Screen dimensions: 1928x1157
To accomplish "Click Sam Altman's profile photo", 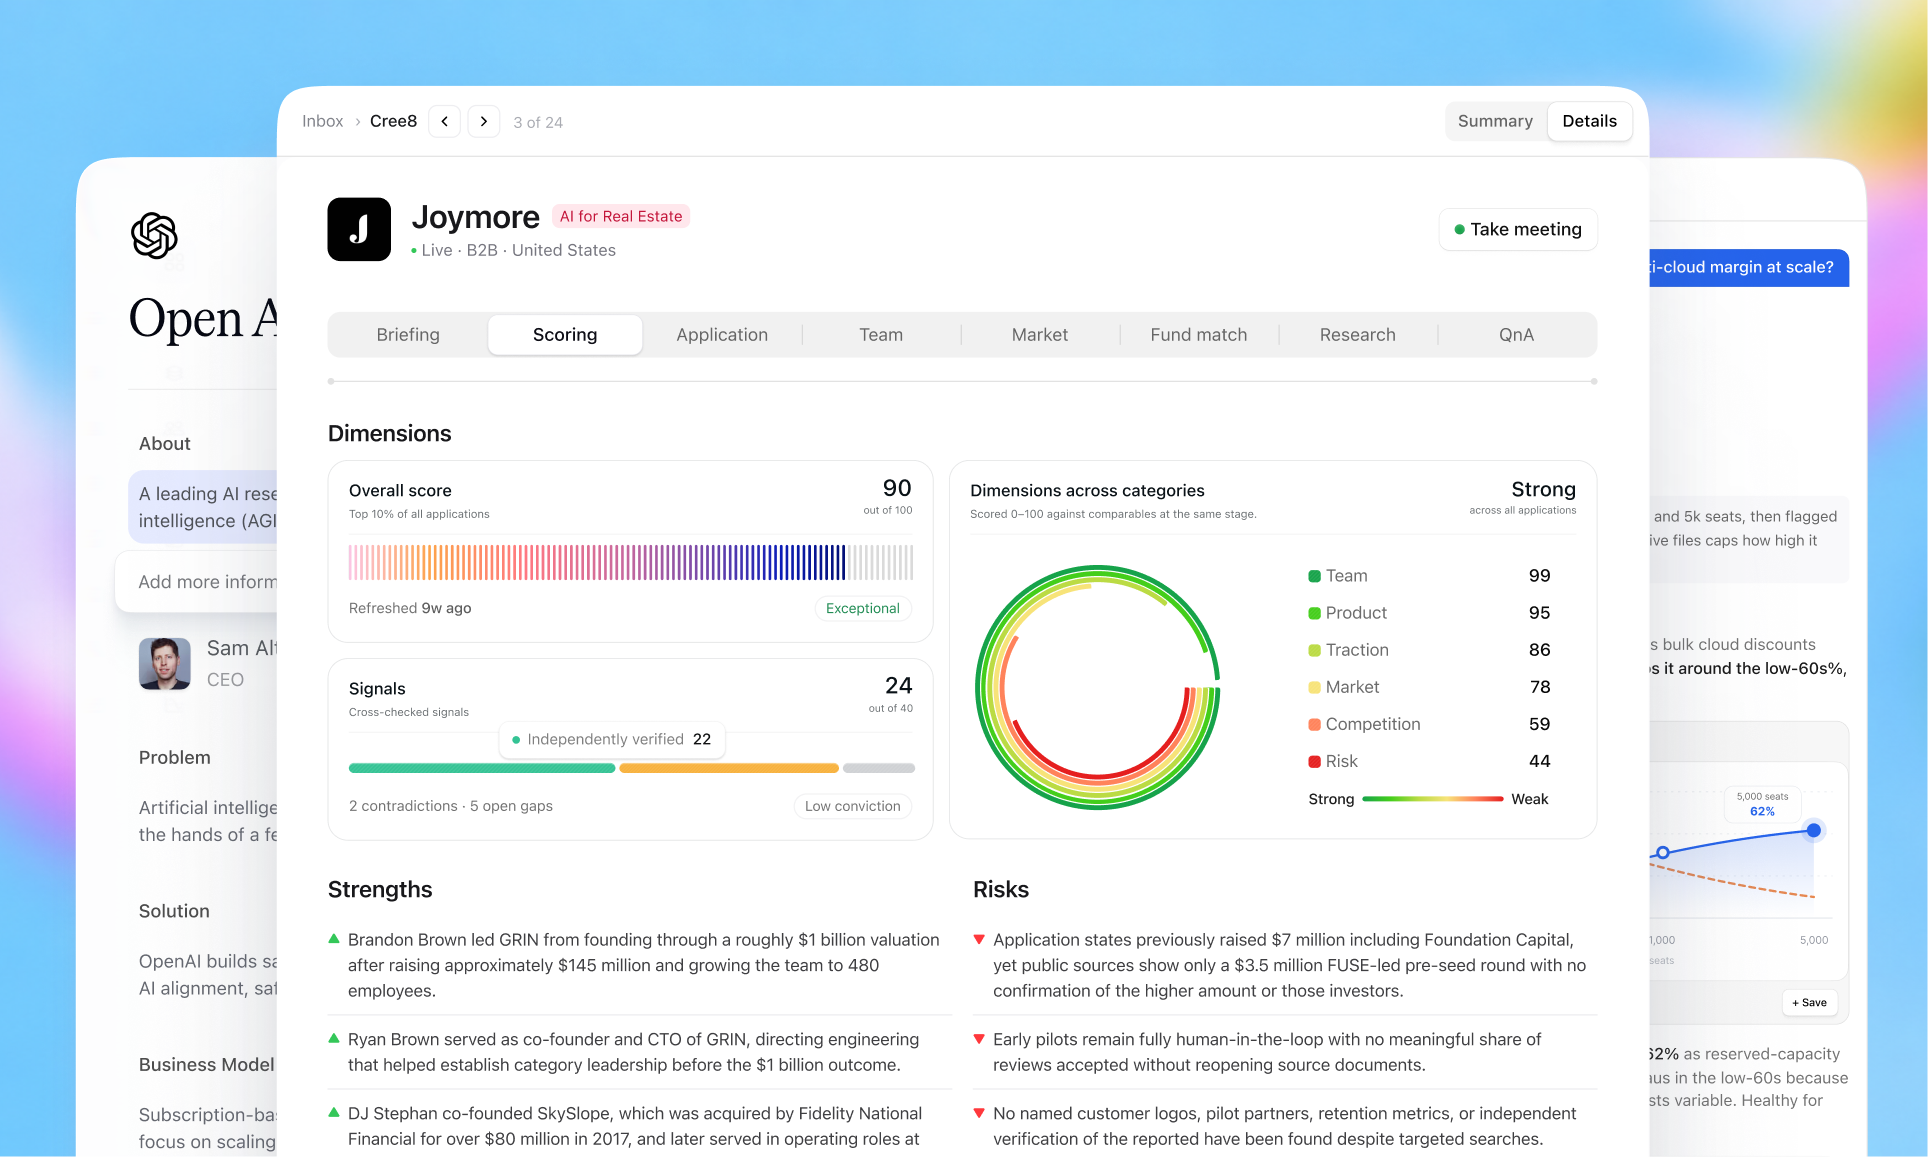I will 165,663.
